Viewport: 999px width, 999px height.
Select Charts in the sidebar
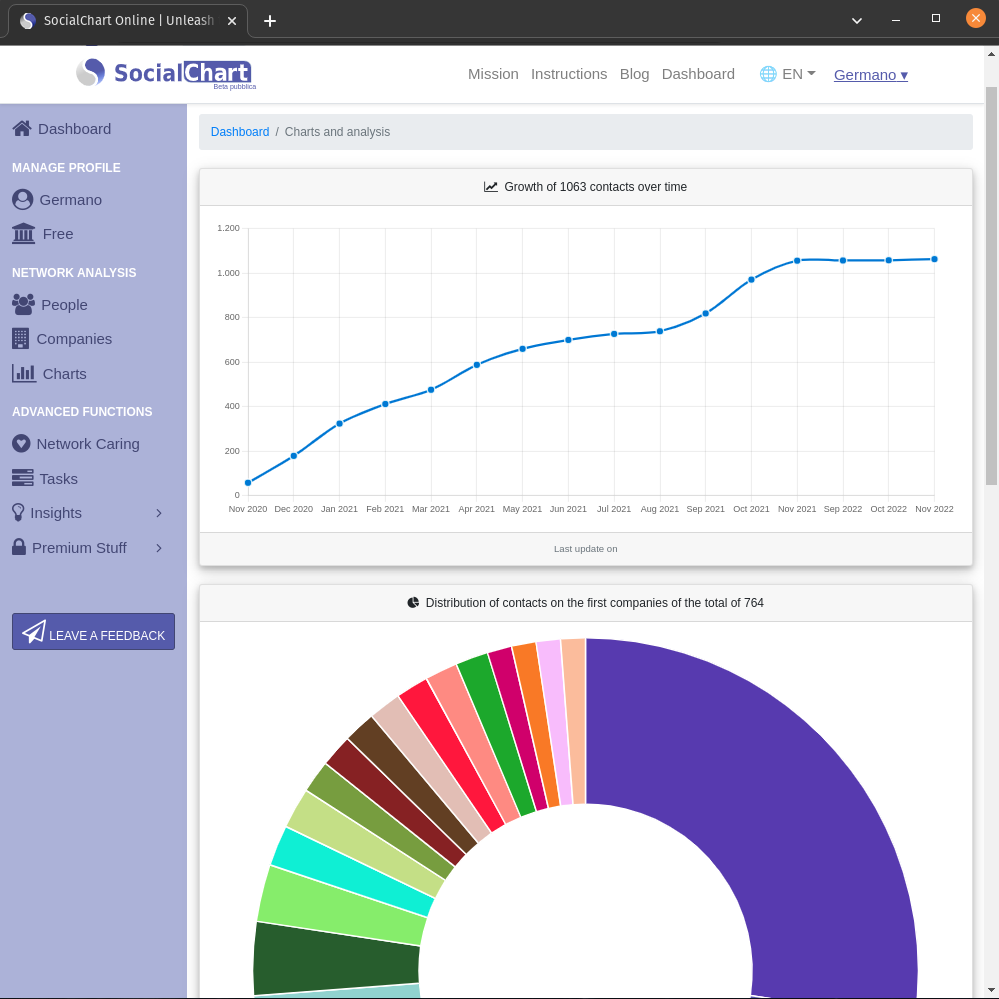(x=64, y=374)
